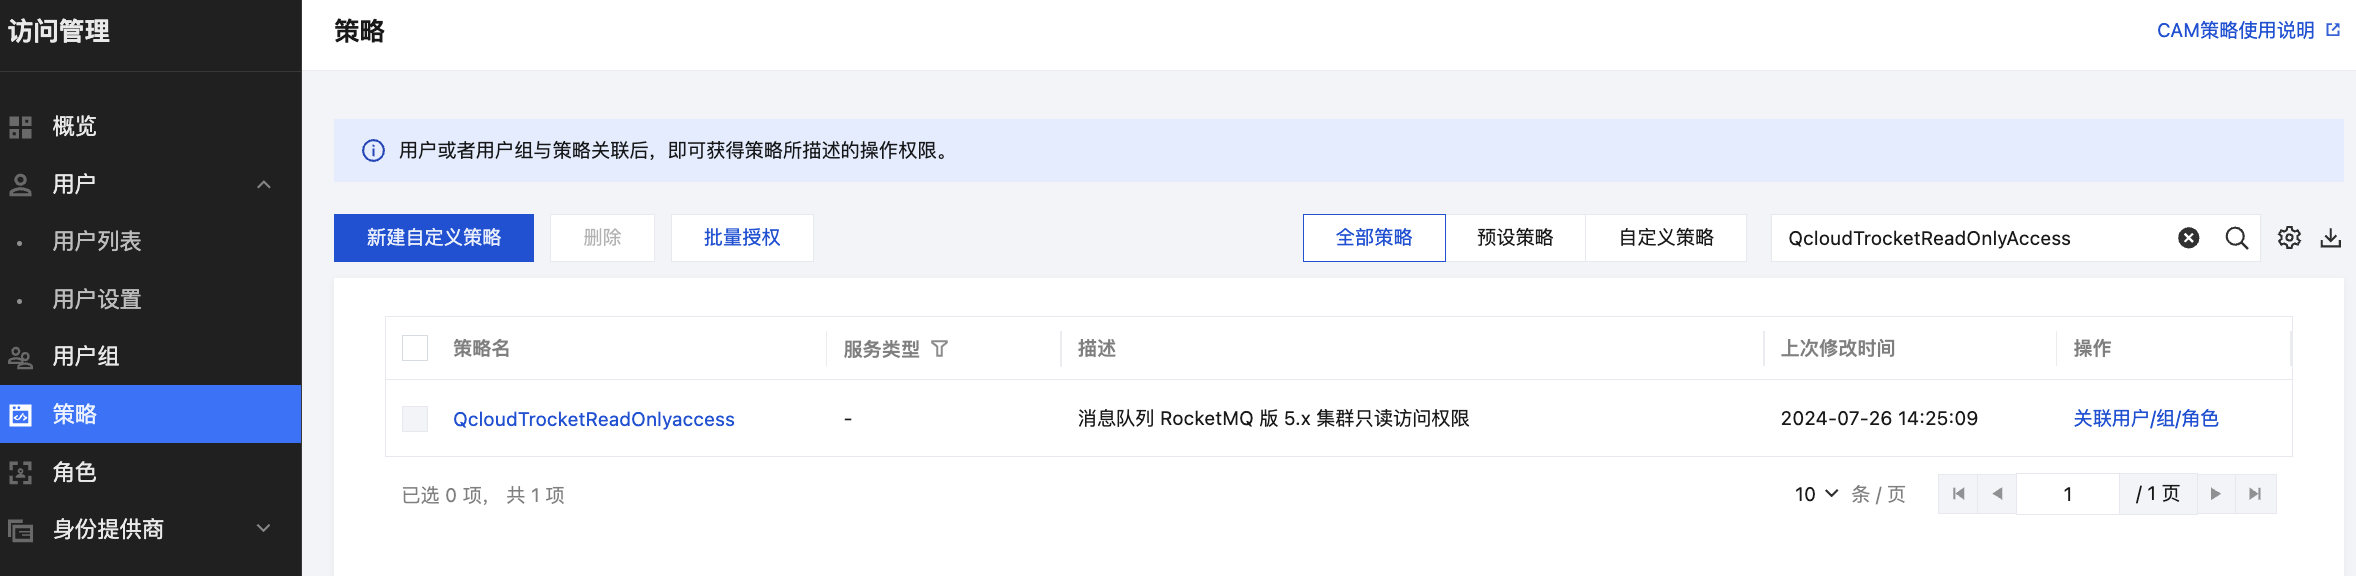The height and width of the screenshot is (576, 2356).
Task: Click description 消息队列 RocketMQ 版 5.x 集群只读访问权限
Action: pyautogui.click(x=1273, y=418)
